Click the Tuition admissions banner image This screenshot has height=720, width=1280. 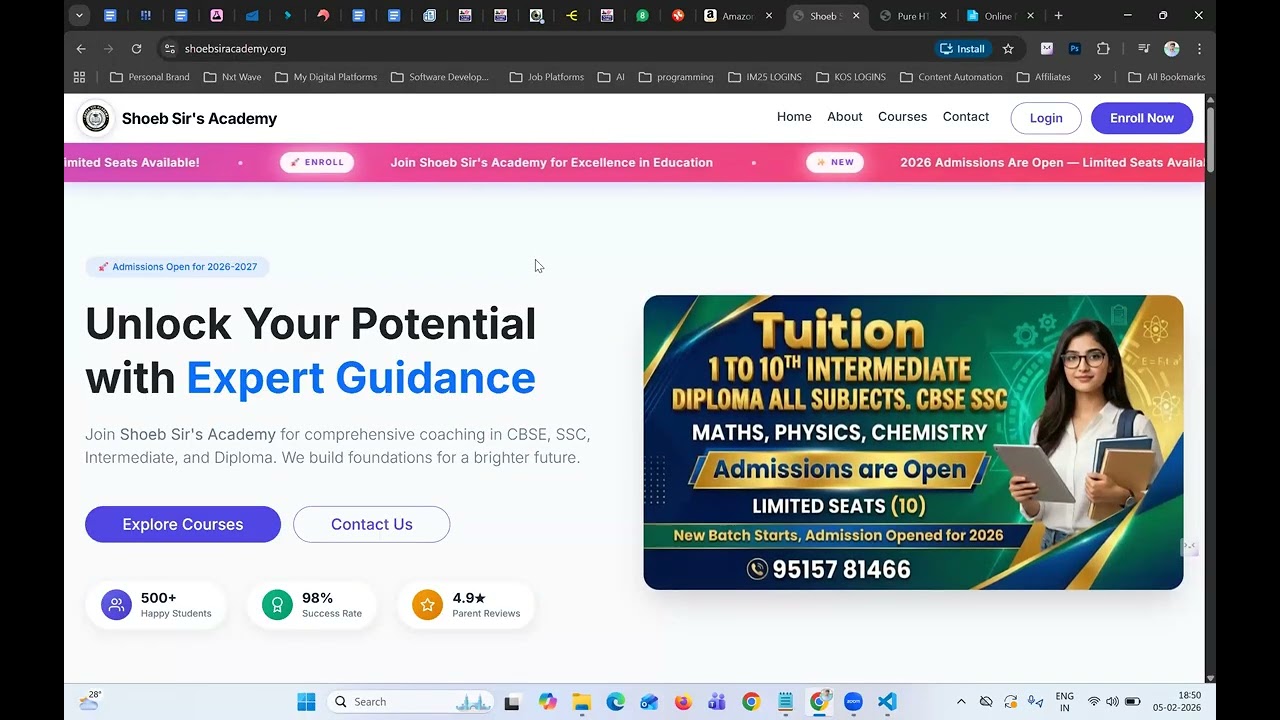913,442
